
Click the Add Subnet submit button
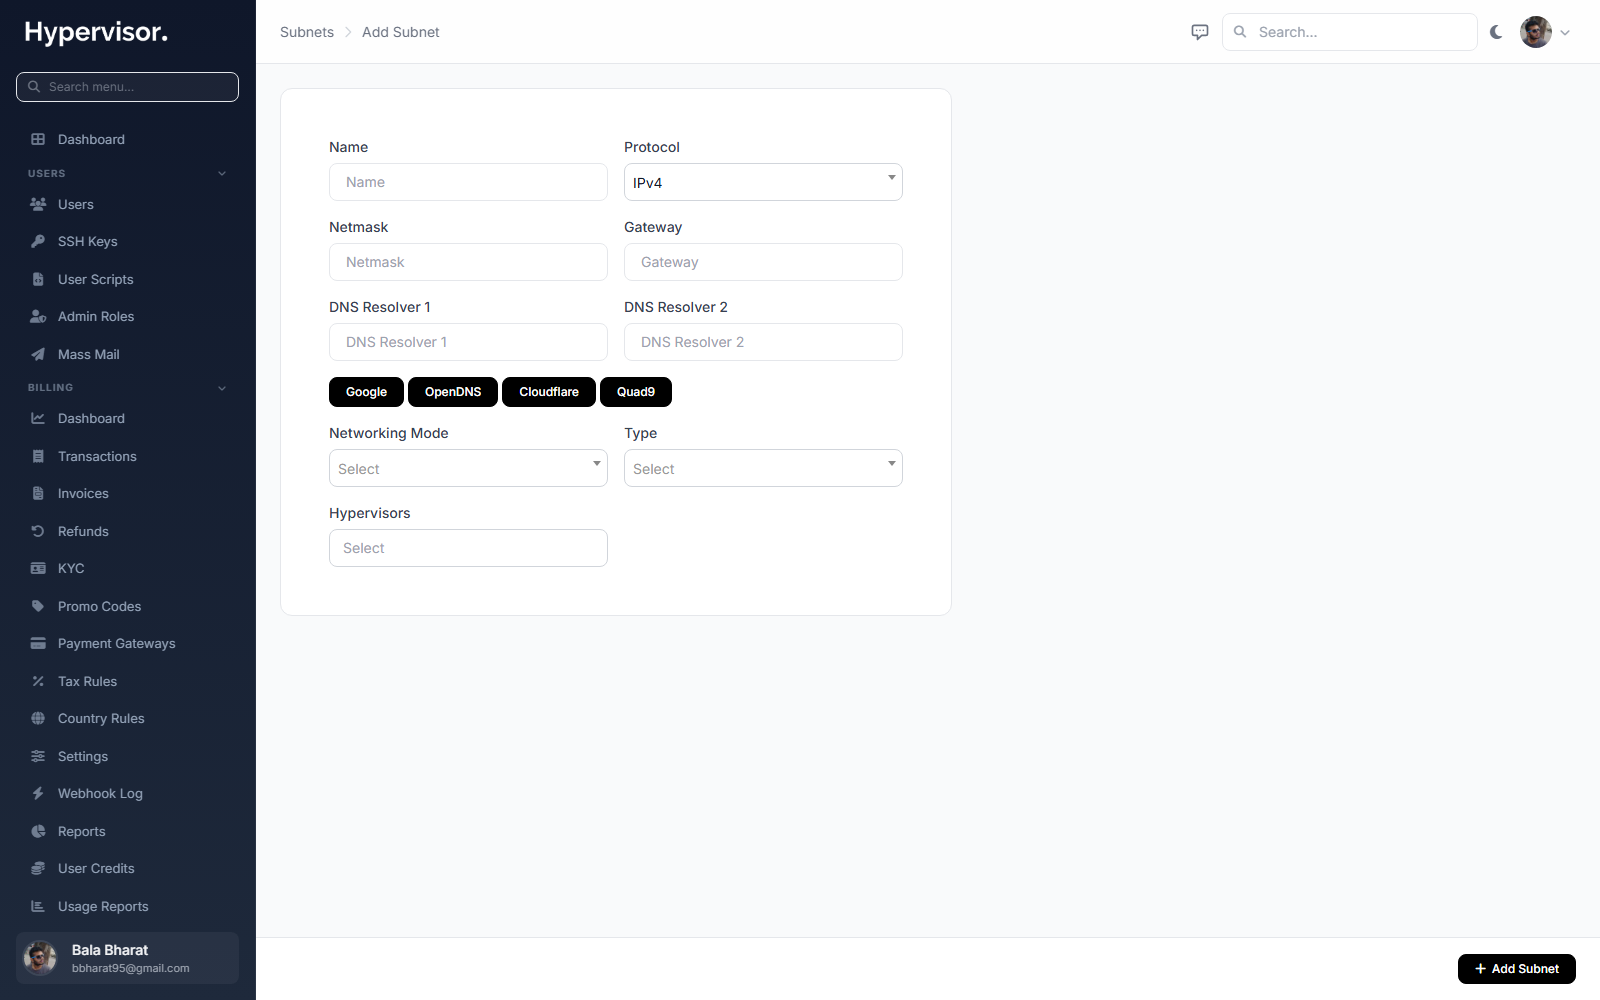(1516, 969)
